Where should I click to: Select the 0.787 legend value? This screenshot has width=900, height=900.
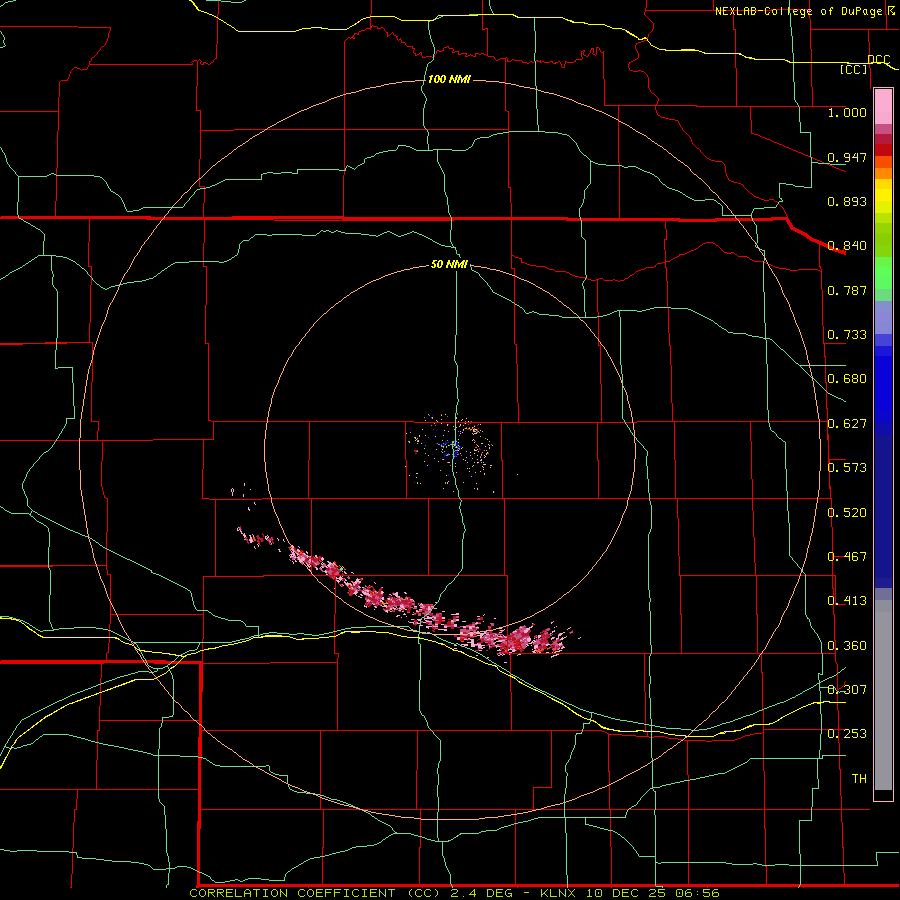[x=847, y=290]
